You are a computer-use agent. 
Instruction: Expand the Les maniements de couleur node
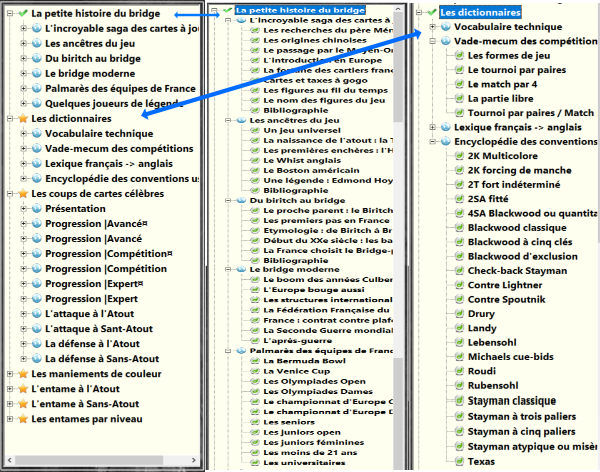[x=8, y=374]
